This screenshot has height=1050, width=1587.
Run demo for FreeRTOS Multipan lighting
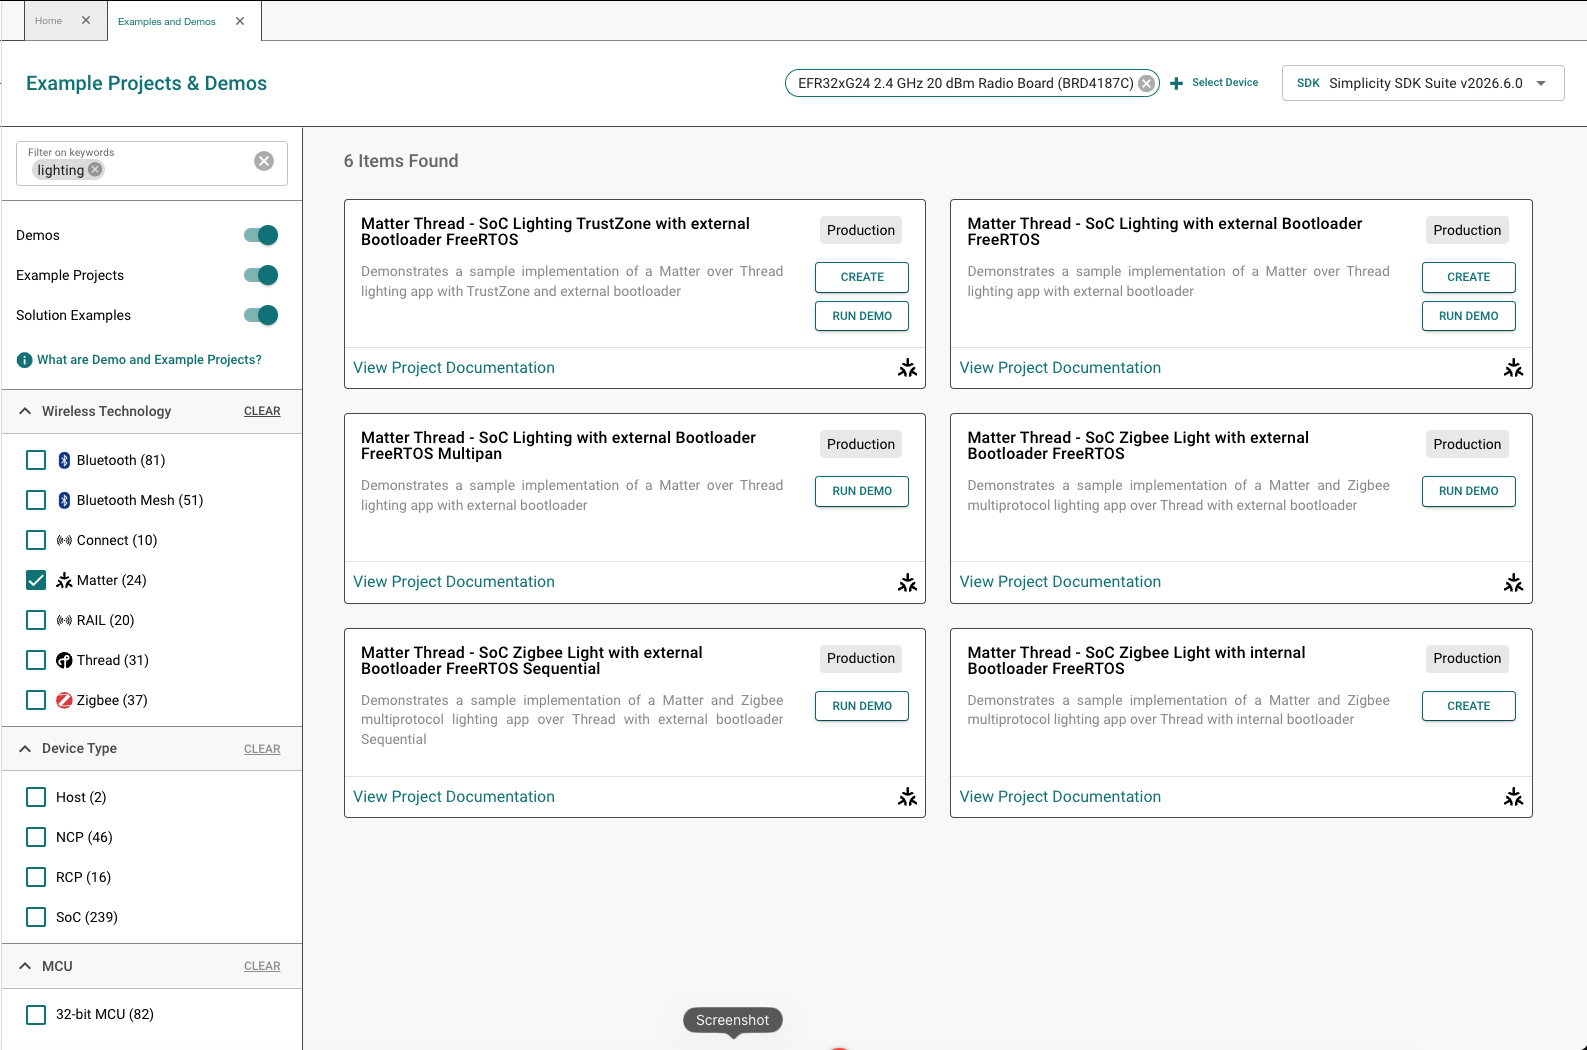point(862,491)
